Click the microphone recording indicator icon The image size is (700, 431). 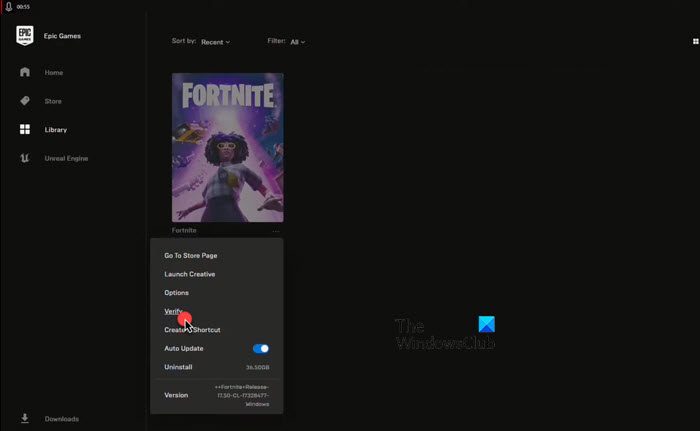[8, 6]
